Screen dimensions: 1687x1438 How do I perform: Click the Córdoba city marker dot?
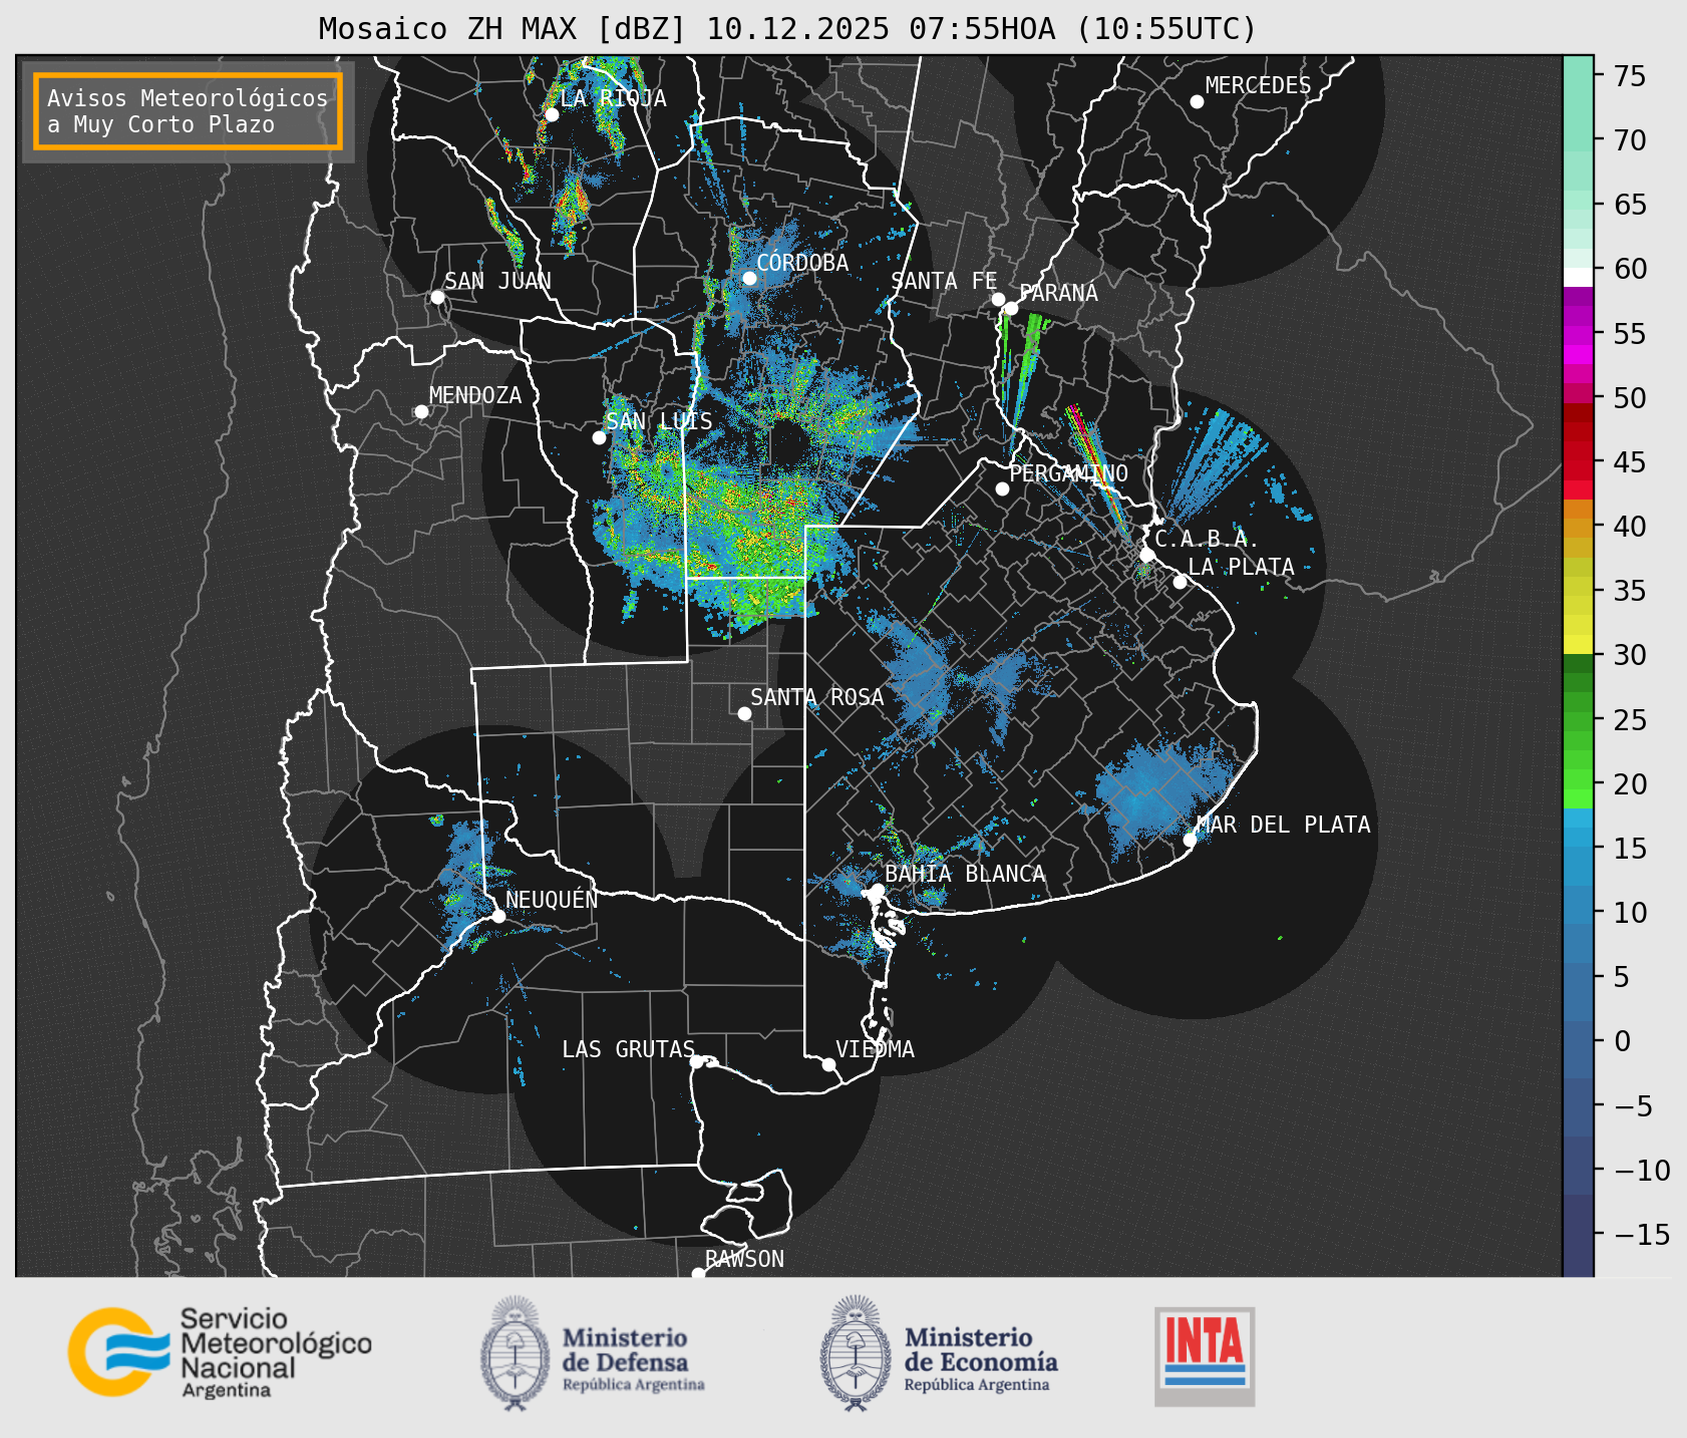(x=749, y=278)
